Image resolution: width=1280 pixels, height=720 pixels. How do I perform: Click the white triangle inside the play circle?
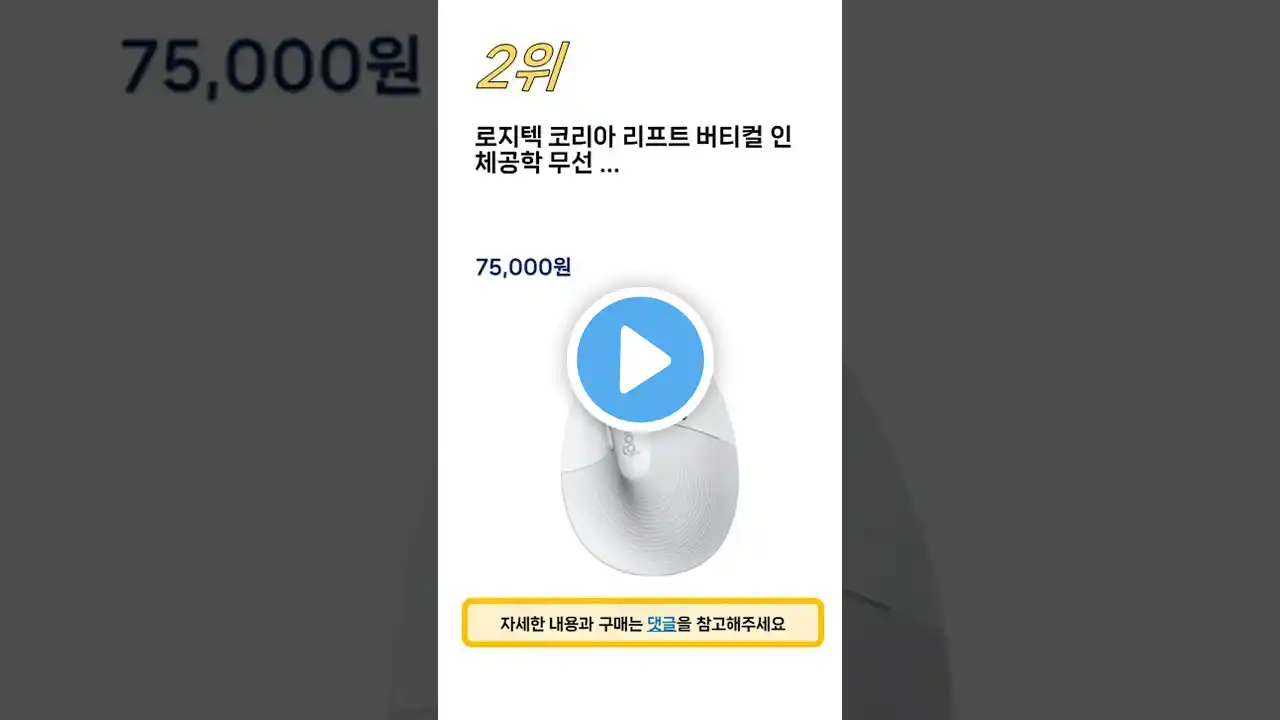pyautogui.click(x=644, y=360)
